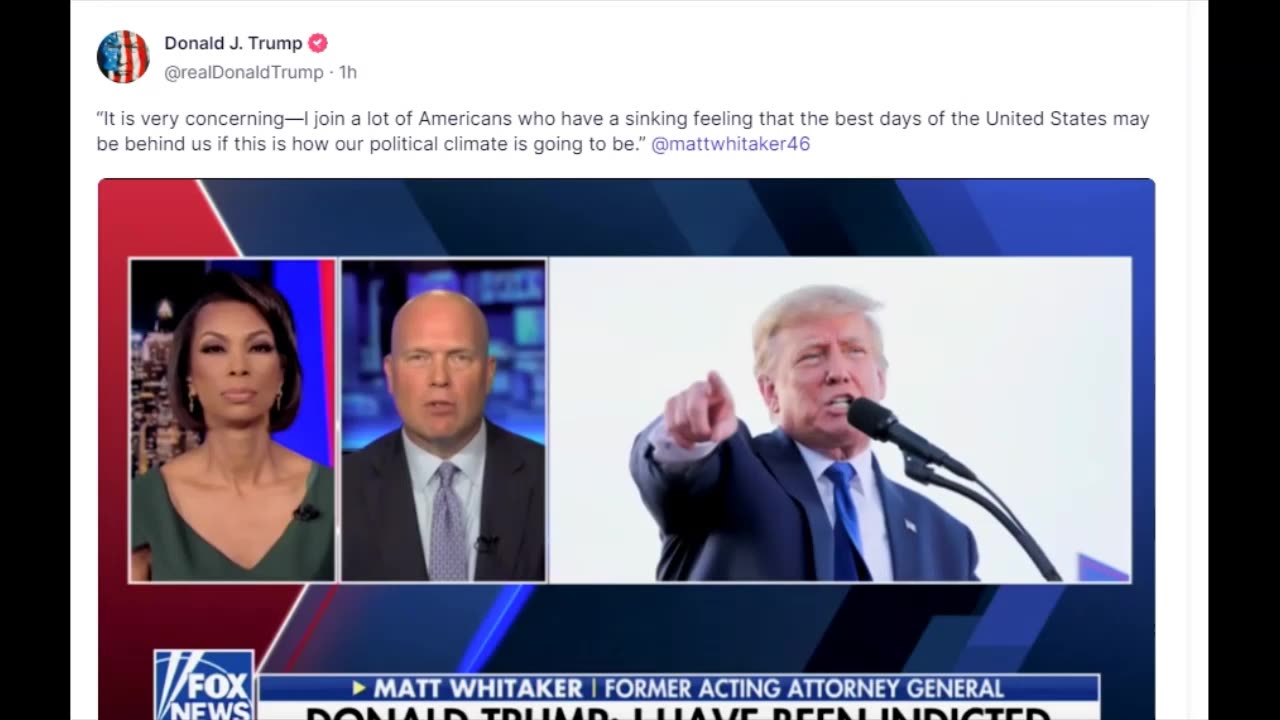Open the middle panel with bald man

pos(444,420)
